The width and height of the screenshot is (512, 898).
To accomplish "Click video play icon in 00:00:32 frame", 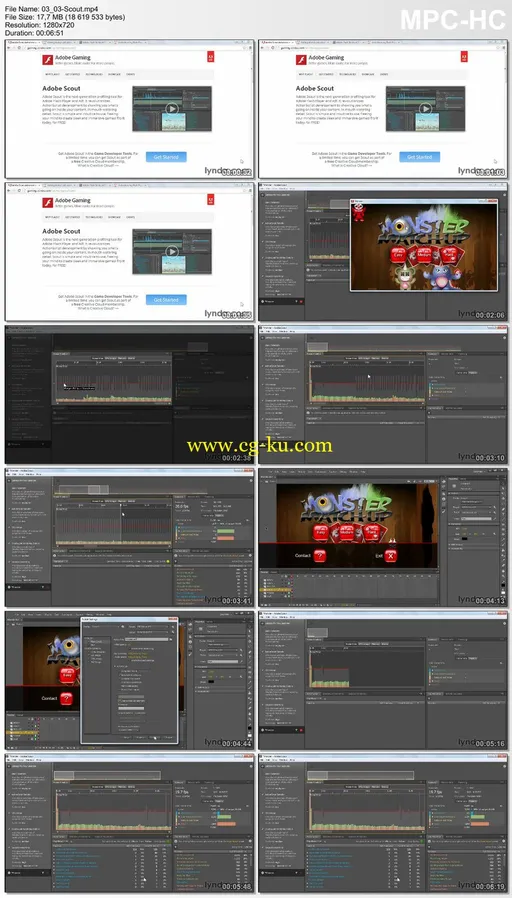I will [171, 108].
